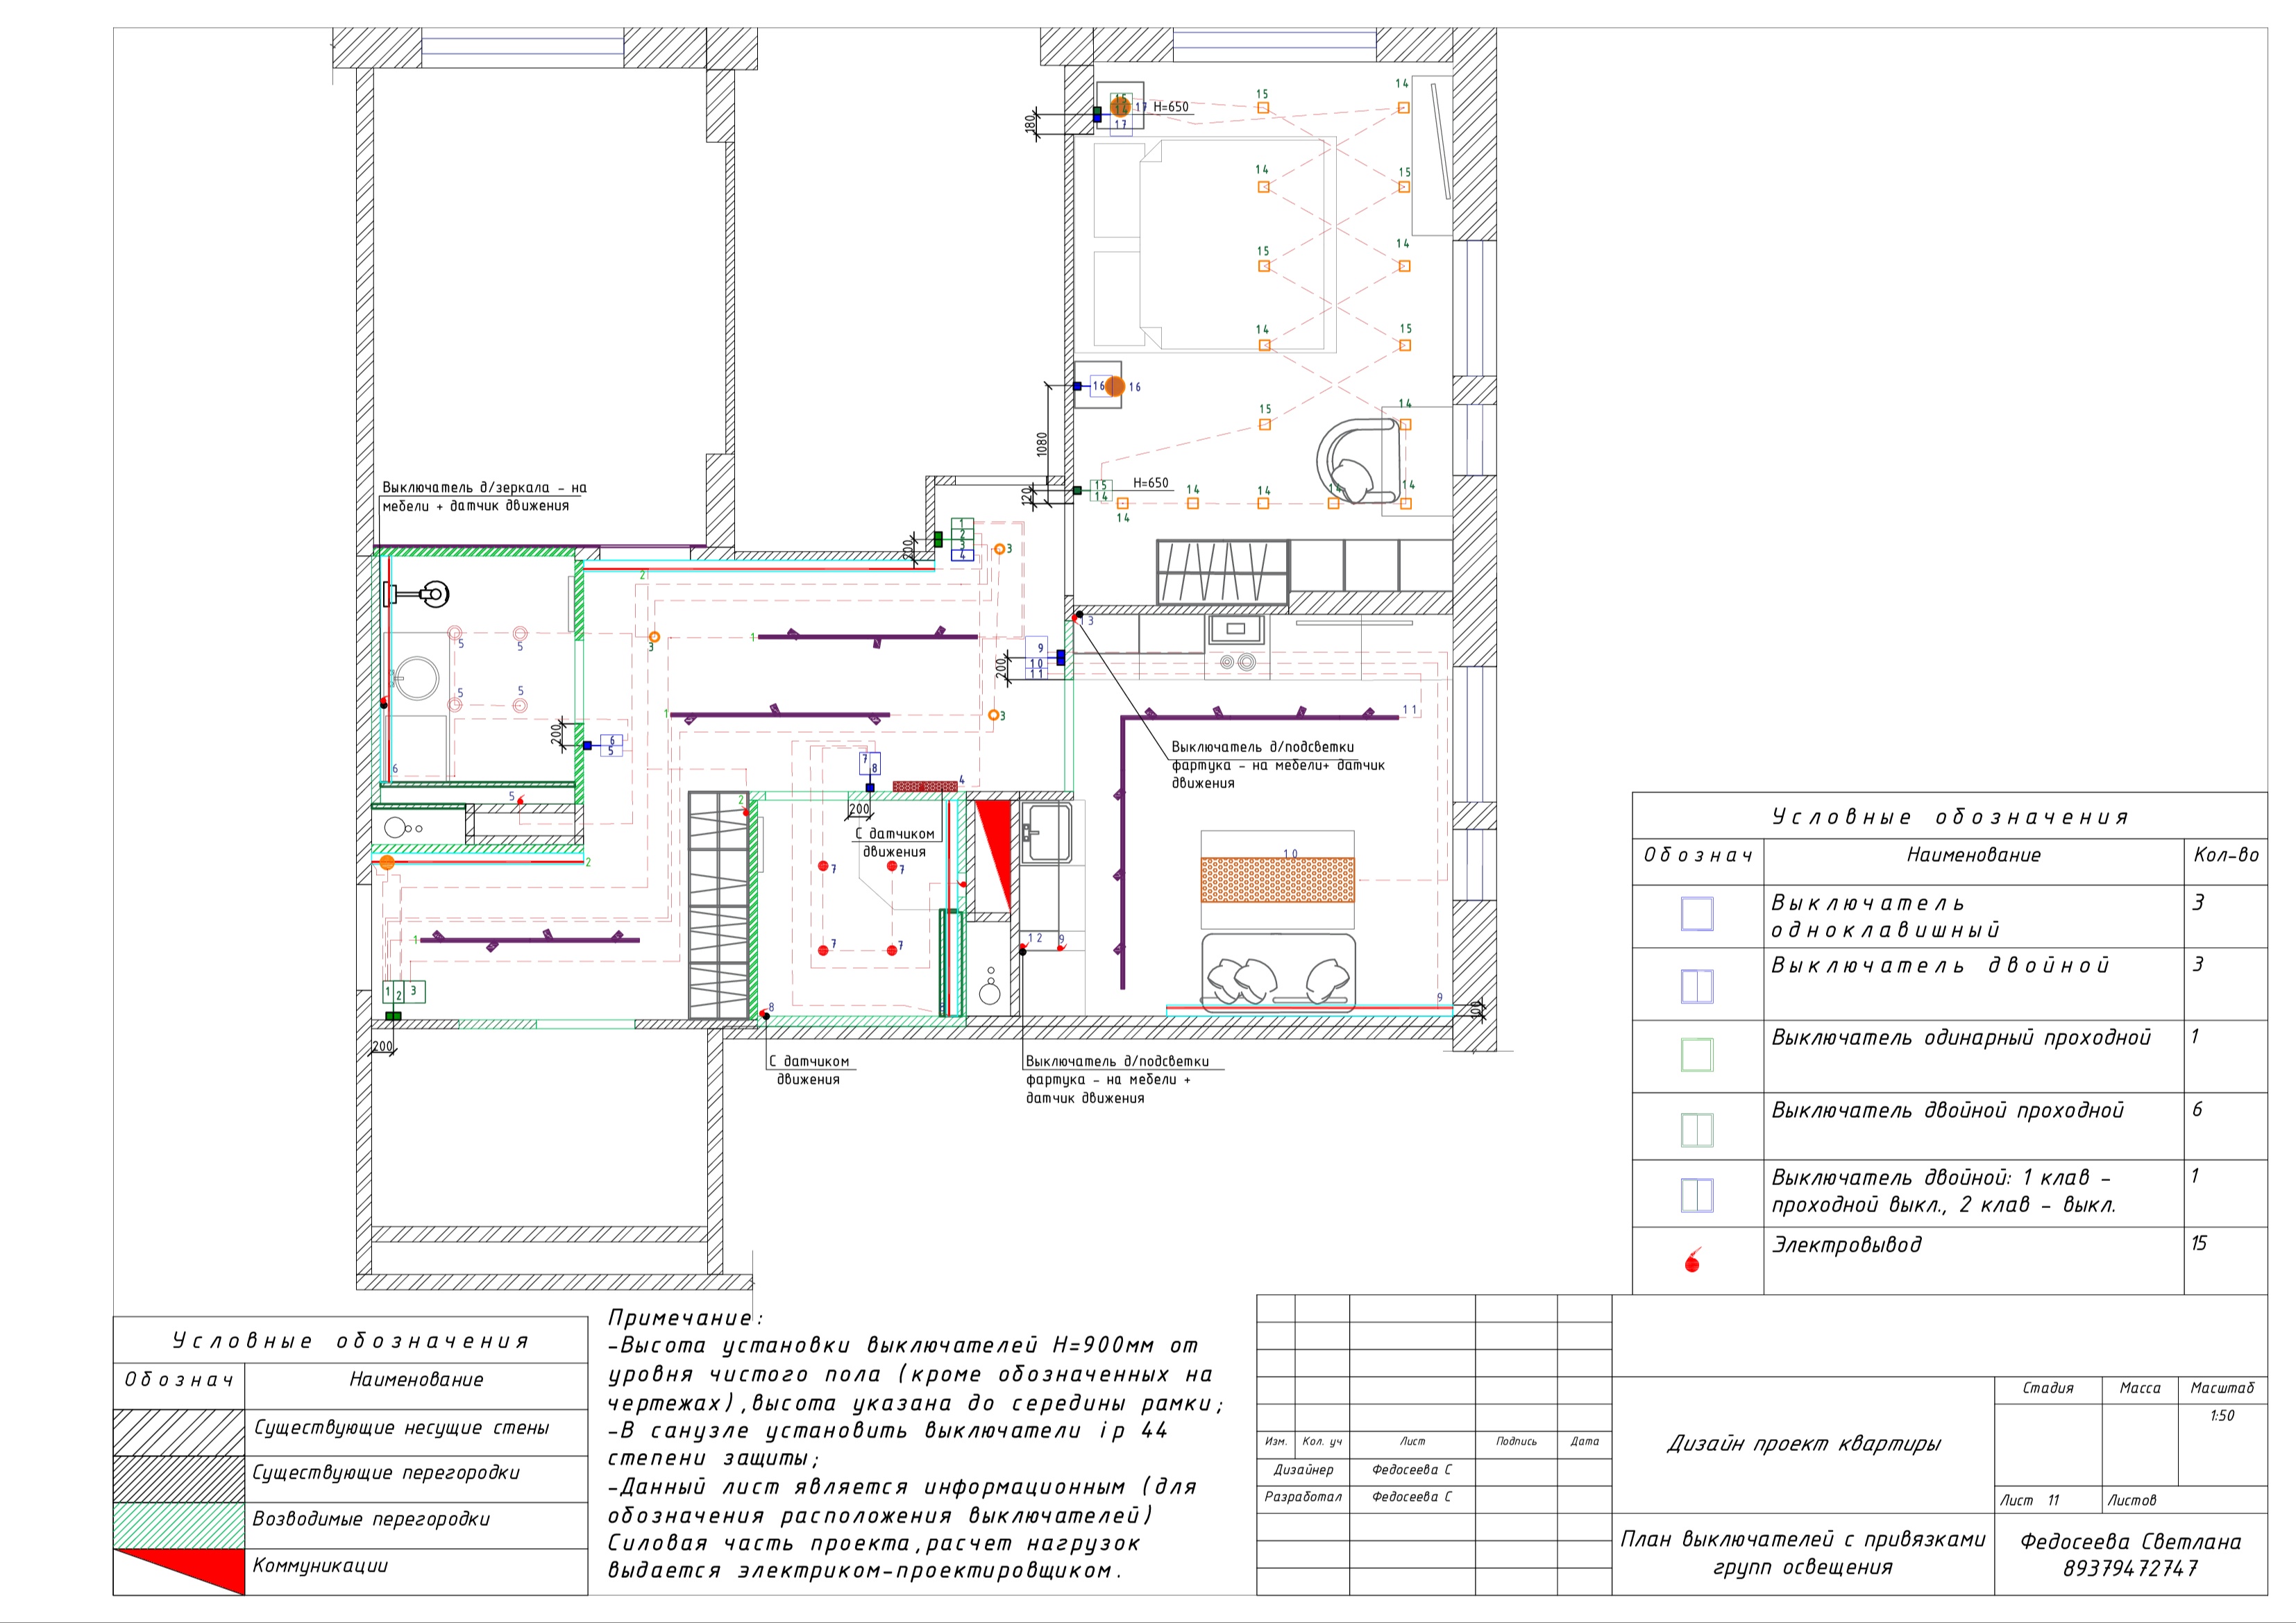Image resolution: width=2296 pixels, height=1623 pixels.
Task: Click fartuk backlight note inside the living room
Action: coord(1278,765)
